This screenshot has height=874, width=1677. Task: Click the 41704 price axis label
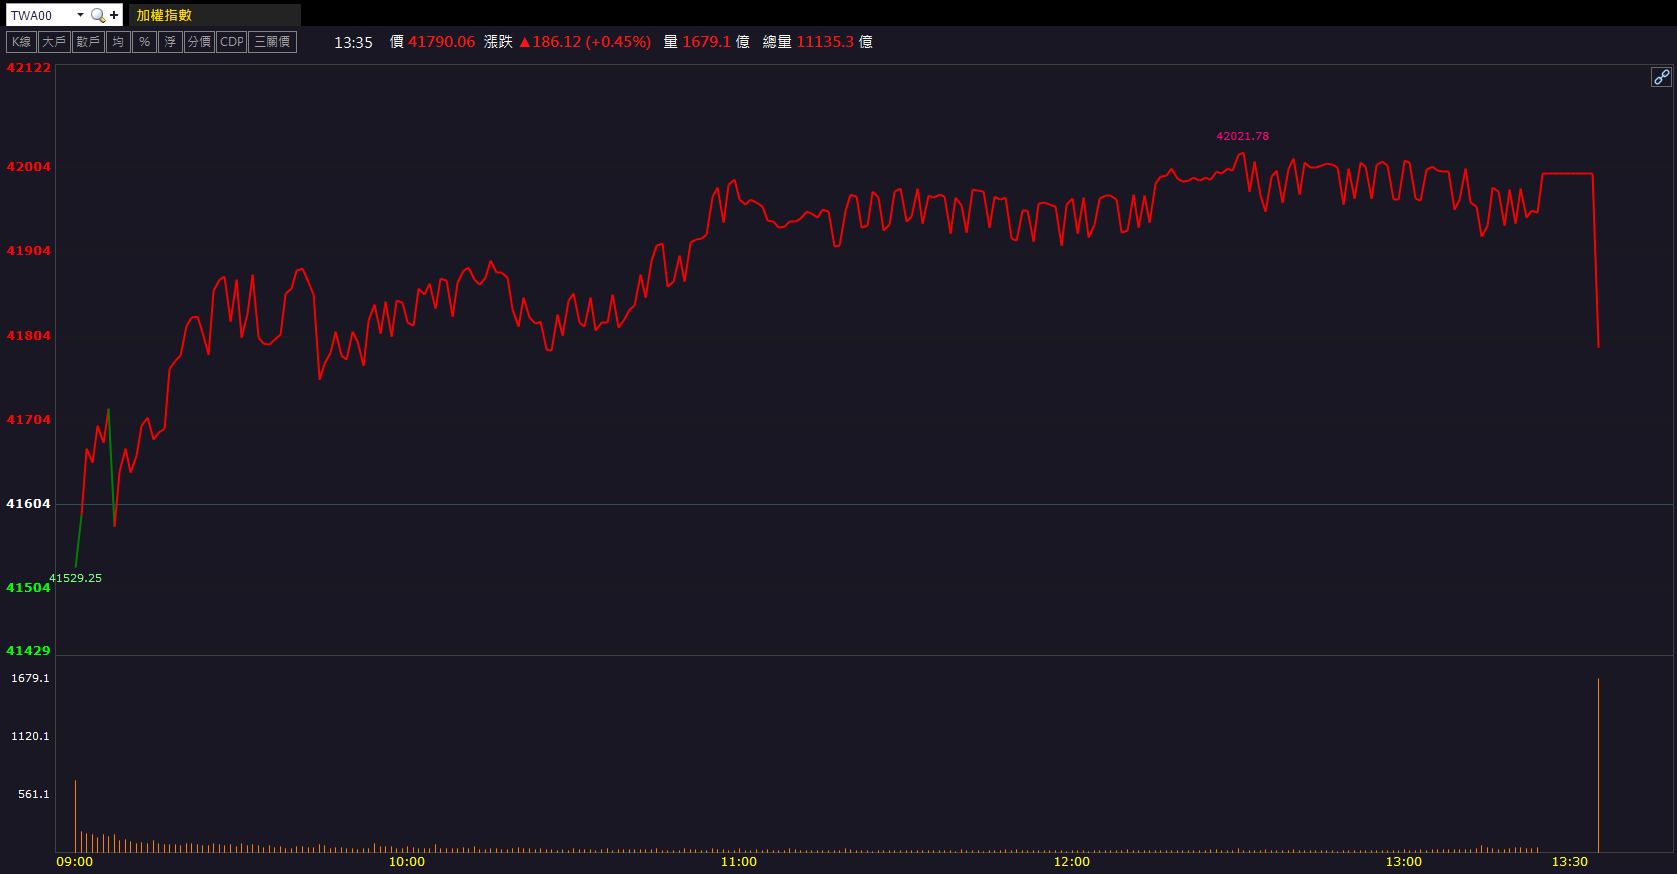pos(28,420)
